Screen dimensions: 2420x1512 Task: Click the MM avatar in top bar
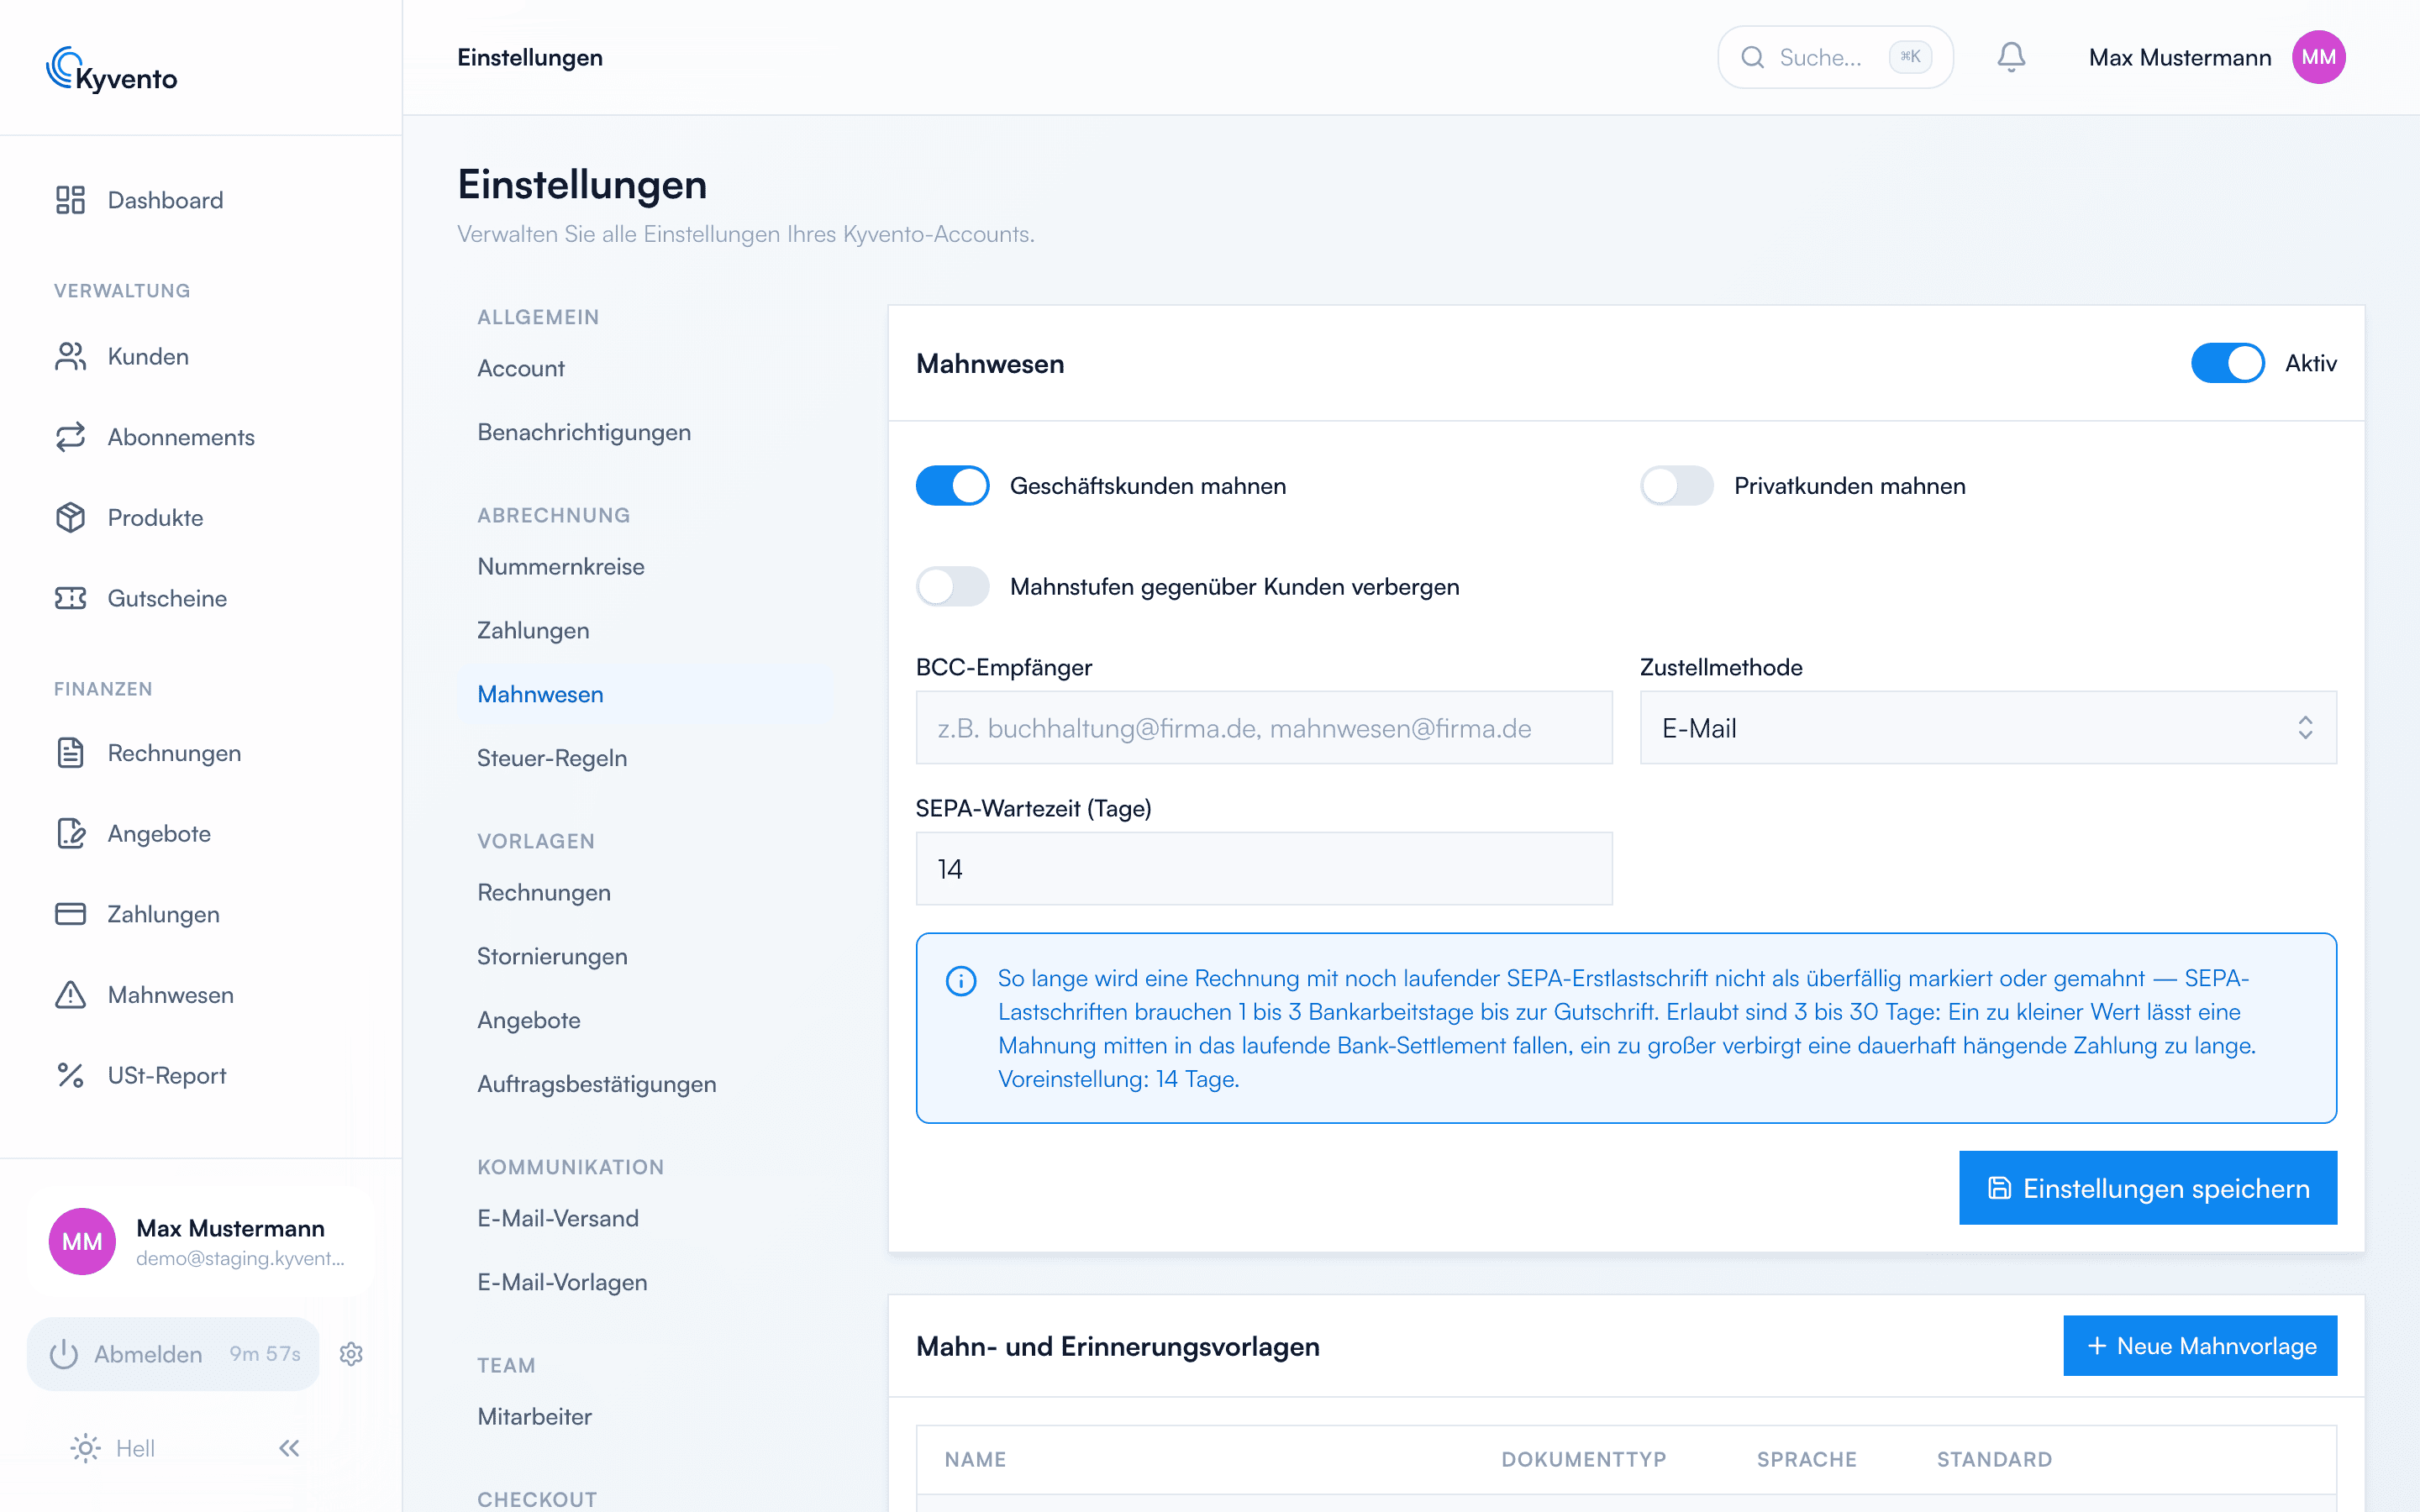pyautogui.click(x=2318, y=57)
